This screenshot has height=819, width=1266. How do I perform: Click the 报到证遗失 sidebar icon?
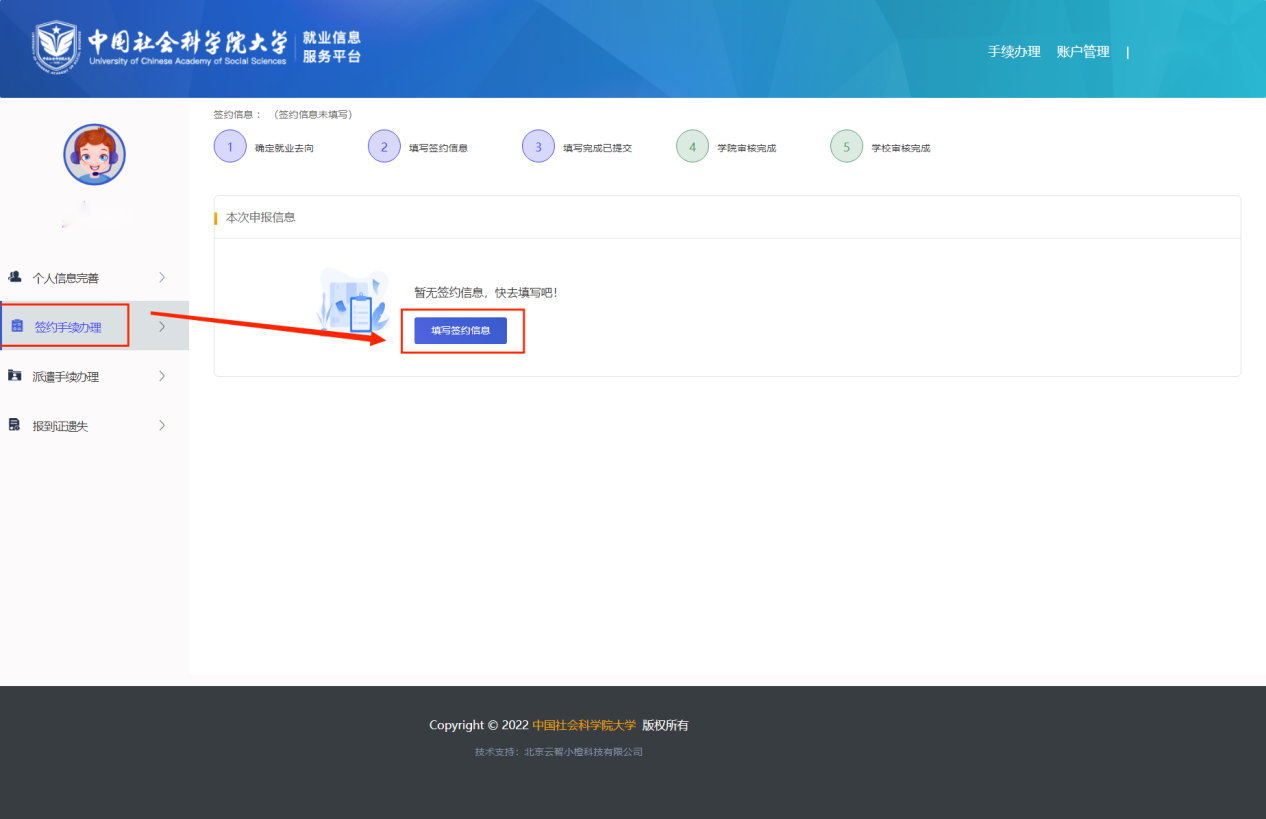pos(15,425)
